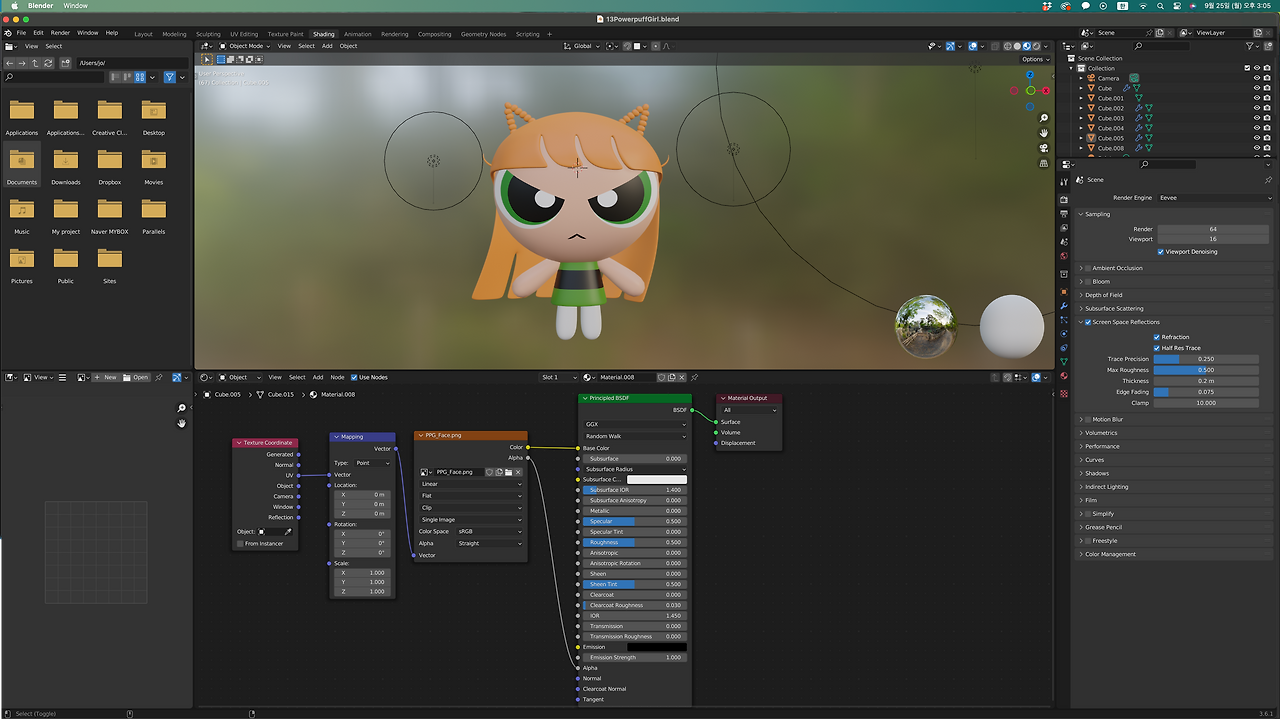
Task: Switch file browser to thumbnail display
Action: tap(140, 77)
